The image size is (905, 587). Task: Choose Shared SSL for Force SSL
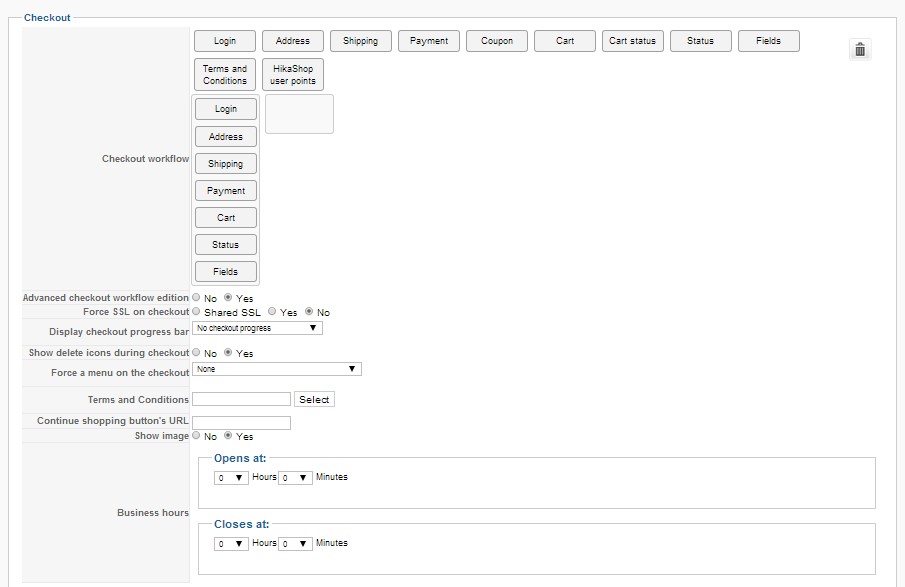196,312
